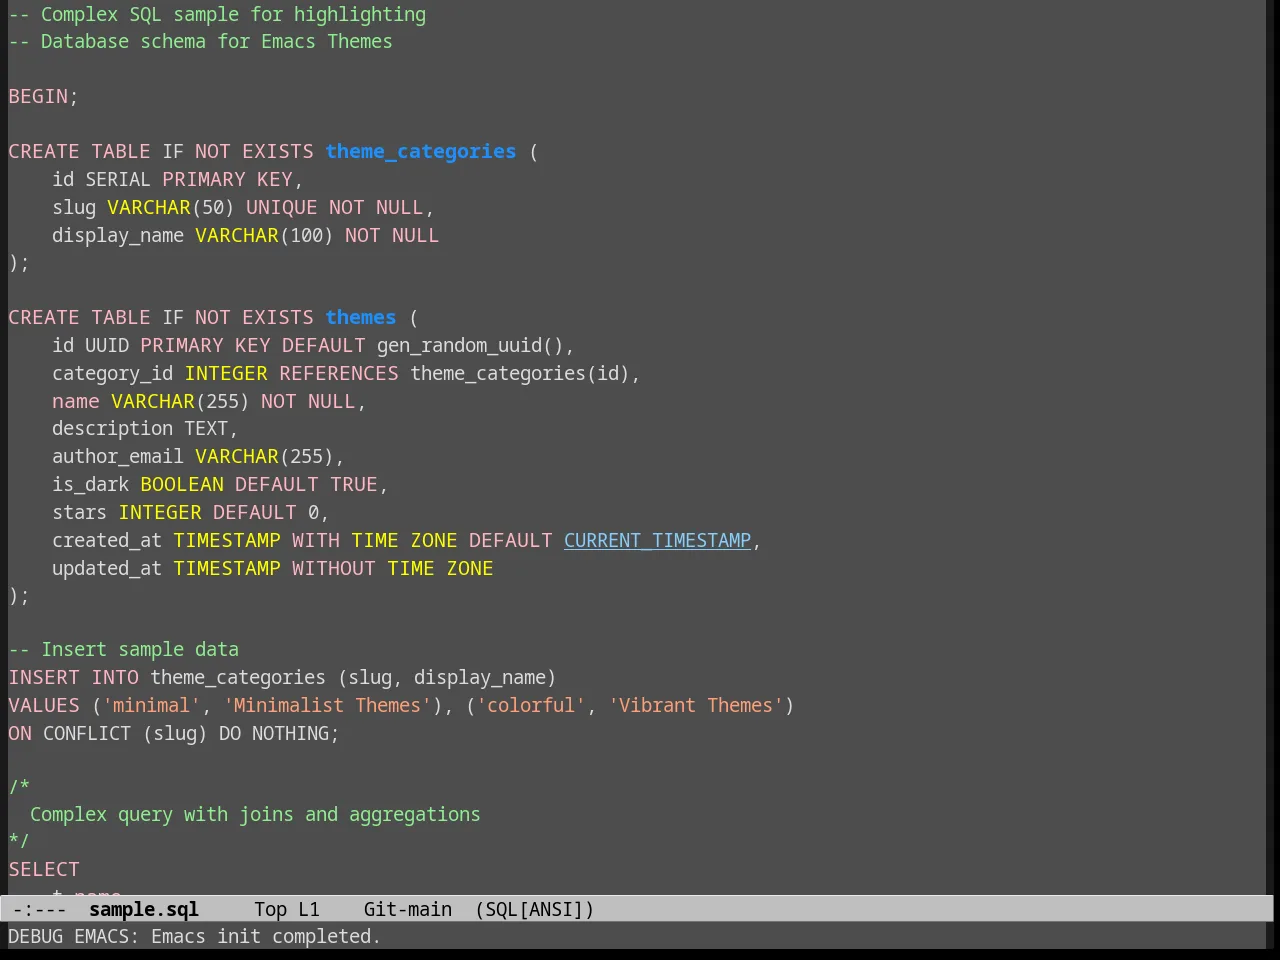Click the echo area message 'Emacs init completed.'
The image size is (1280, 960).
(266, 936)
